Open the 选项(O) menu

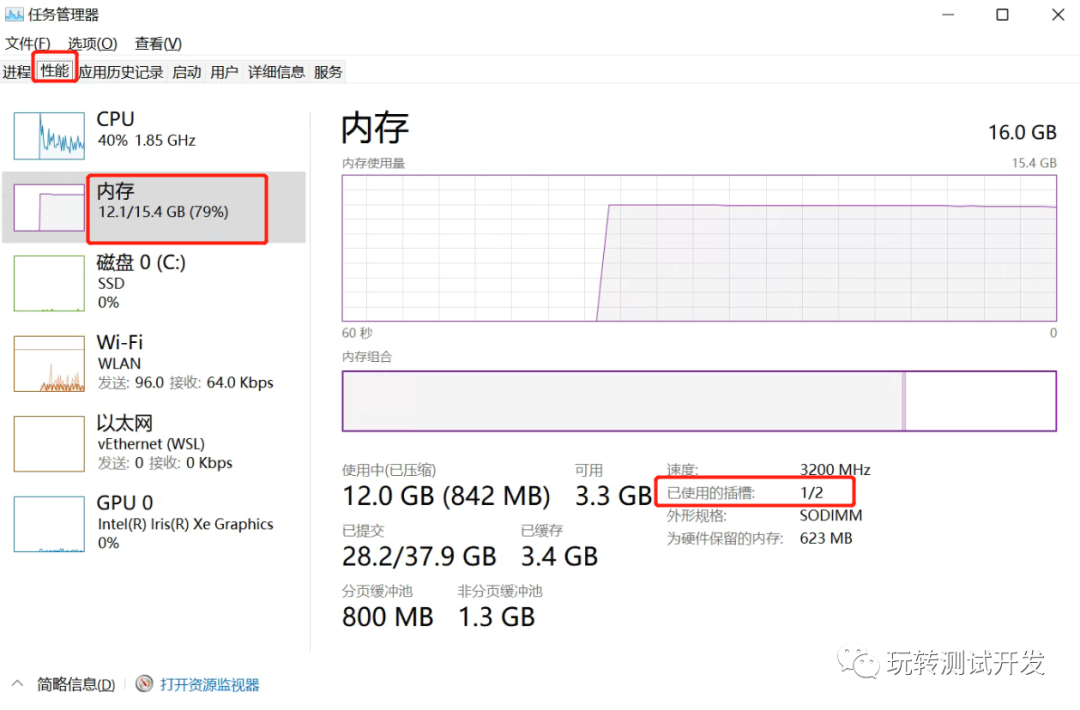click(x=91, y=43)
